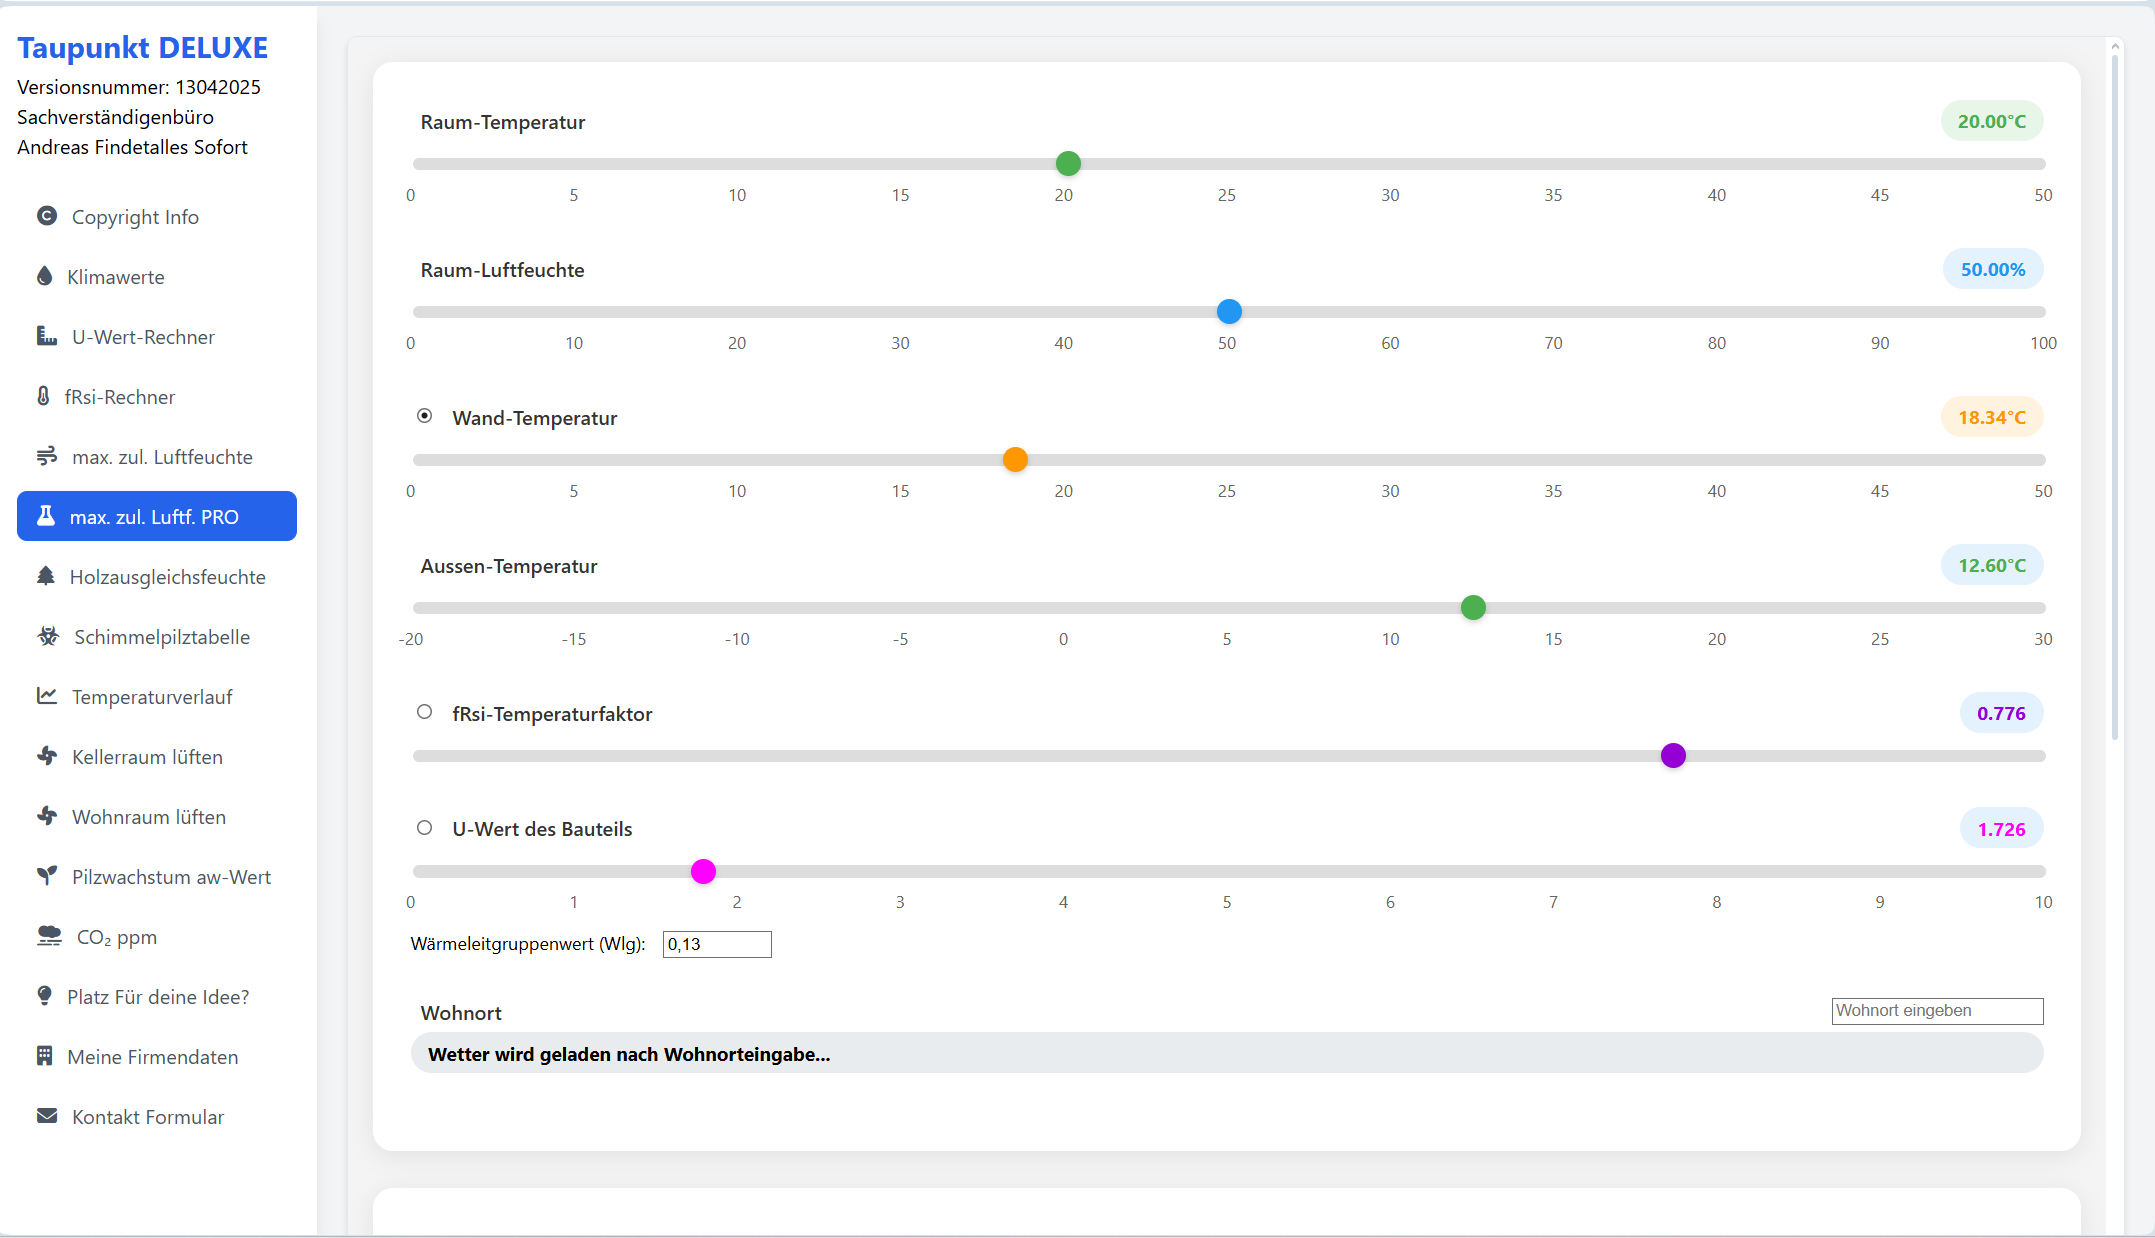Click the fan icon for Wohnraum lüften

[47, 816]
